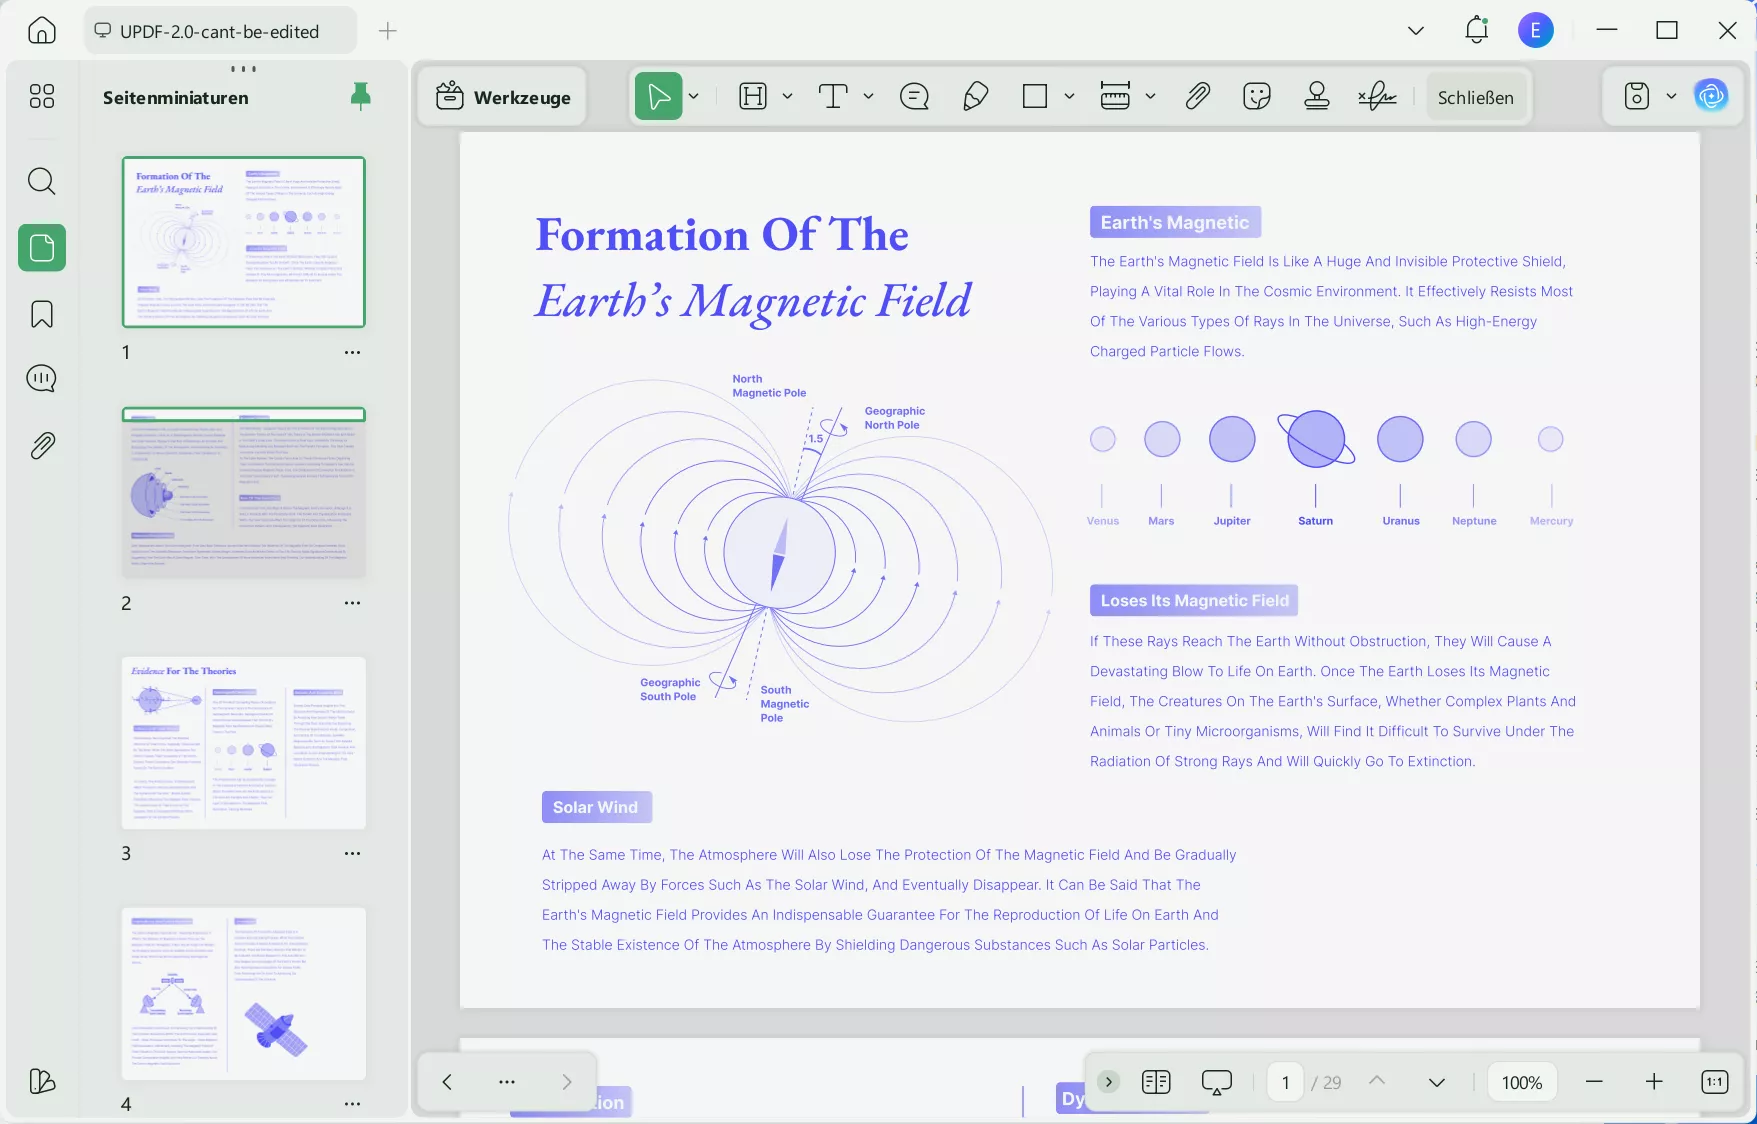Start presentation slideshow mode

pos(1217,1082)
